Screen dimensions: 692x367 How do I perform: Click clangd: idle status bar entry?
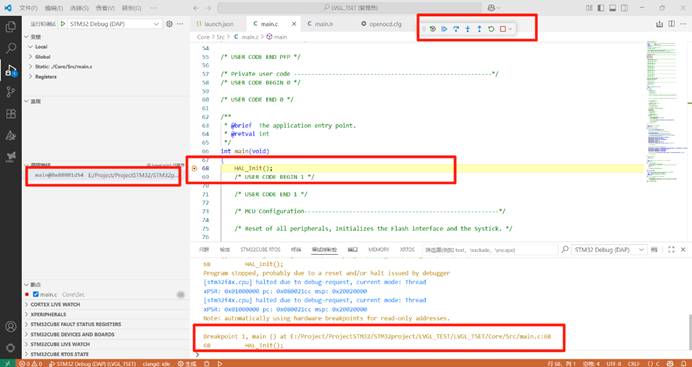coord(156,364)
